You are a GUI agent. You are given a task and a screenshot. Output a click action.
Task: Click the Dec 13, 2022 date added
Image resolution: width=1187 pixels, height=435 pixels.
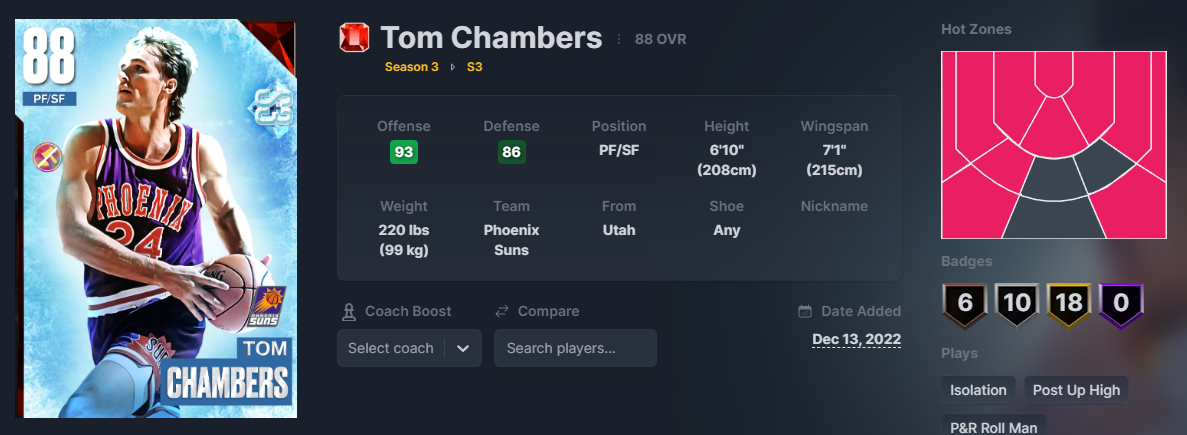point(856,340)
